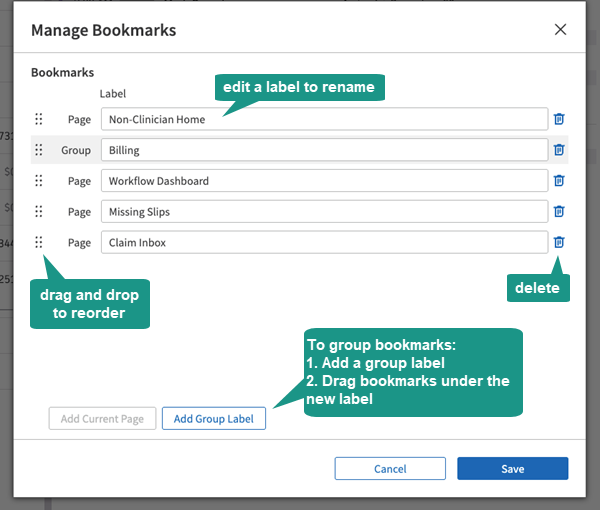Click drag handle for Workflow Dashboard row
This screenshot has width=600, height=510.
pos(39,180)
